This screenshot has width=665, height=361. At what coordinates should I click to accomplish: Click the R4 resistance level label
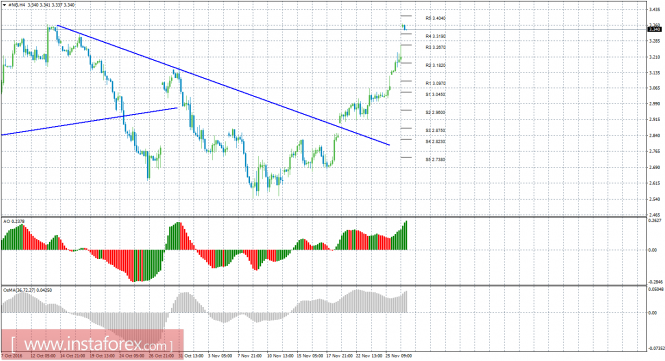(x=436, y=36)
